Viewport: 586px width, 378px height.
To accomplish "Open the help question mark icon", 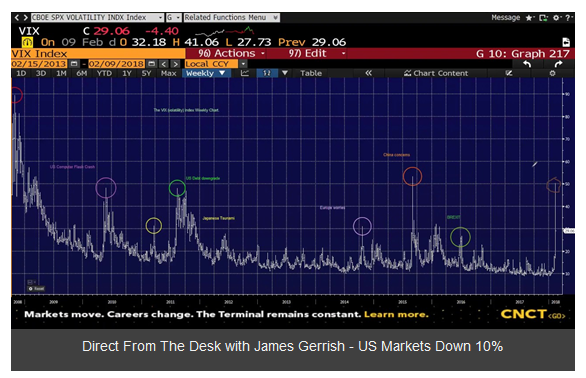I will 568,18.
